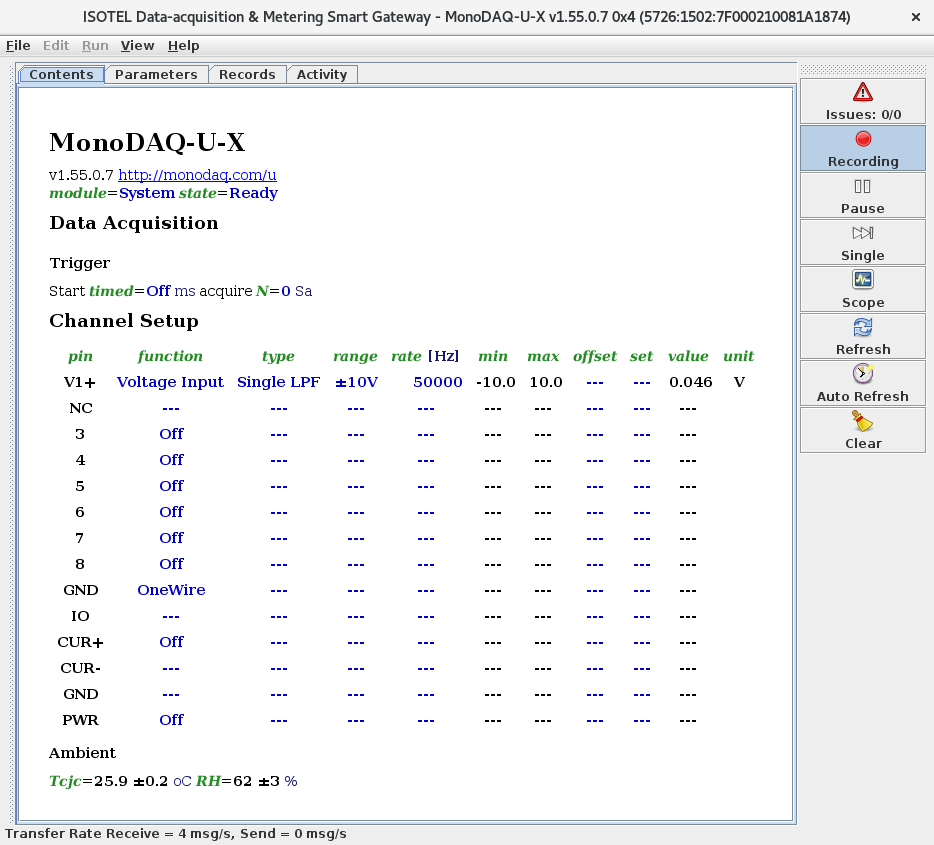Viewport: 934px width, 845px height.
Task: Open the Records tab
Action: click(247, 74)
